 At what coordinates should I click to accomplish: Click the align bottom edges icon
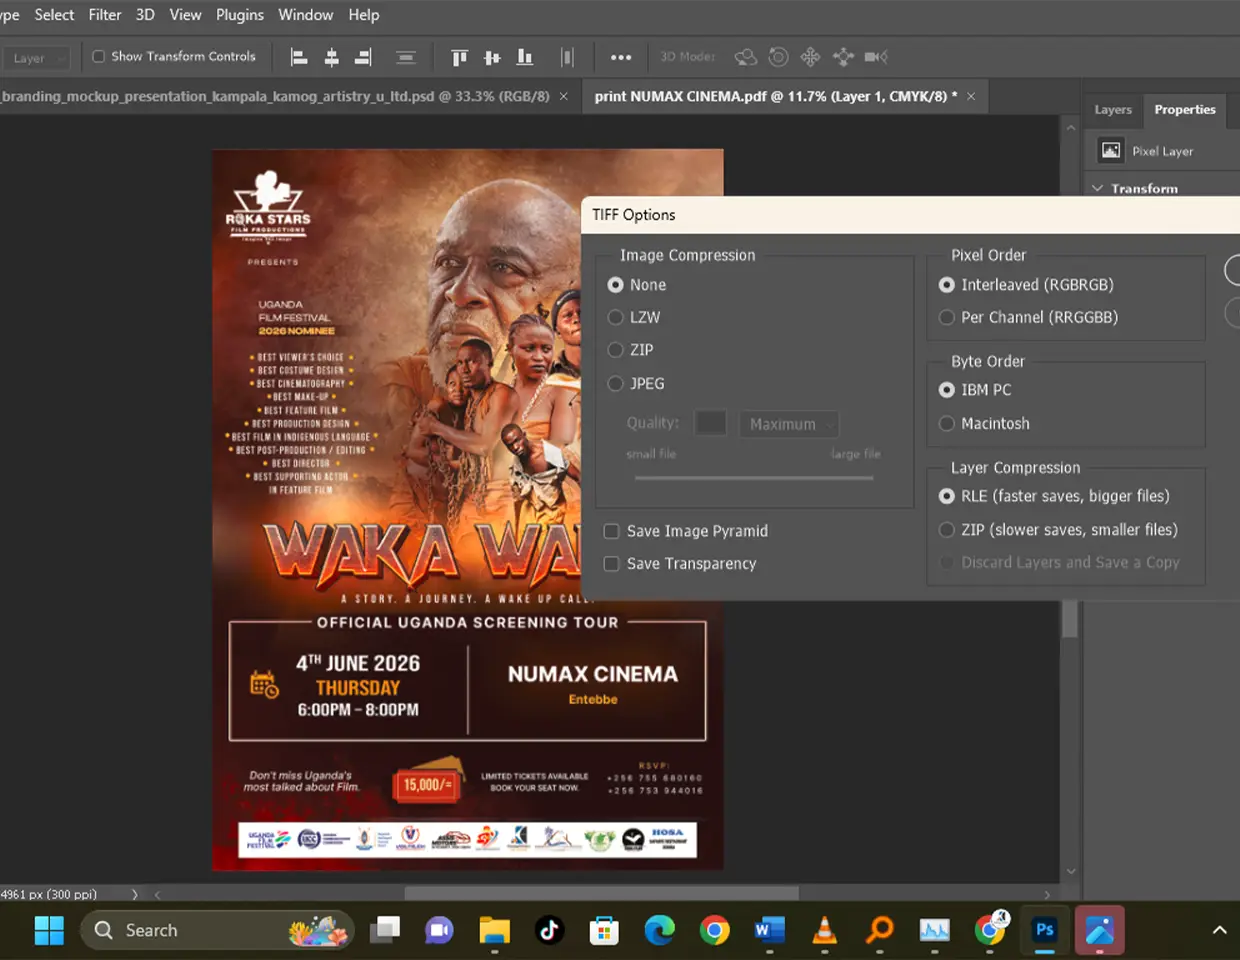click(x=524, y=57)
